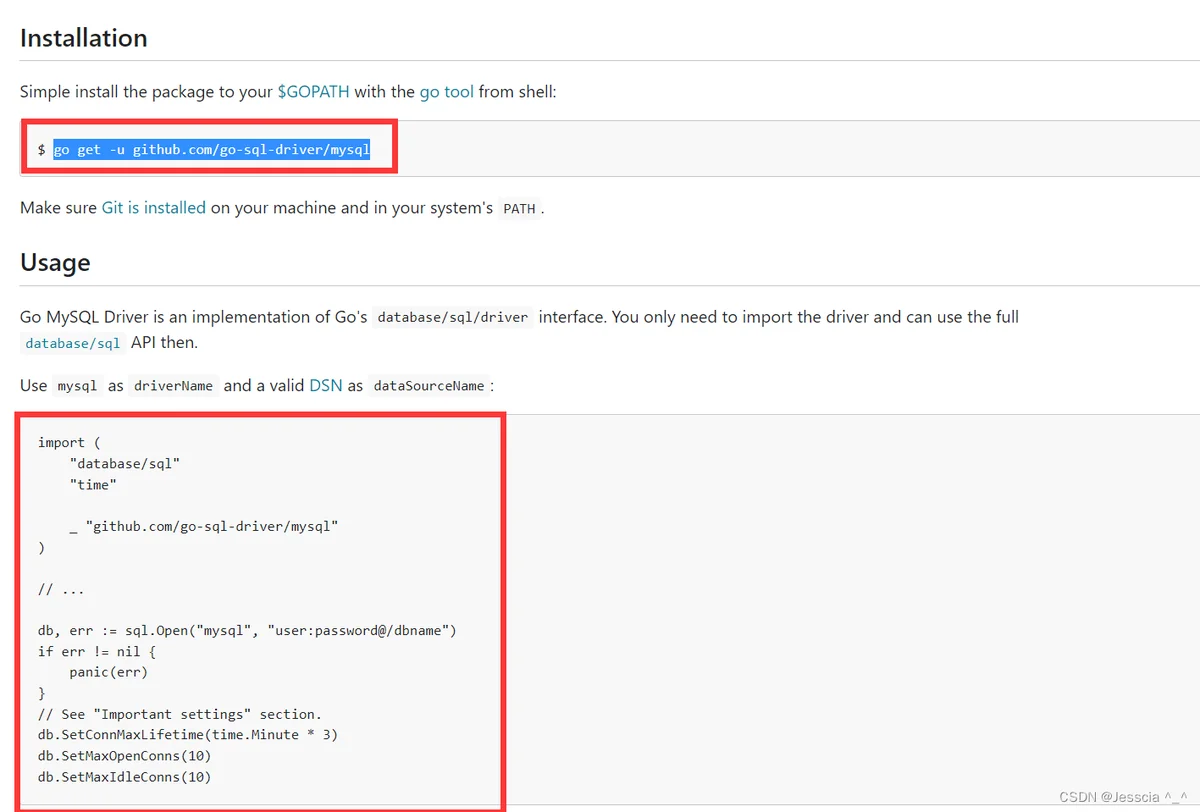Viewport: 1200px width, 812px height.
Task: Click the "database/sql" import line
Action: point(125,463)
